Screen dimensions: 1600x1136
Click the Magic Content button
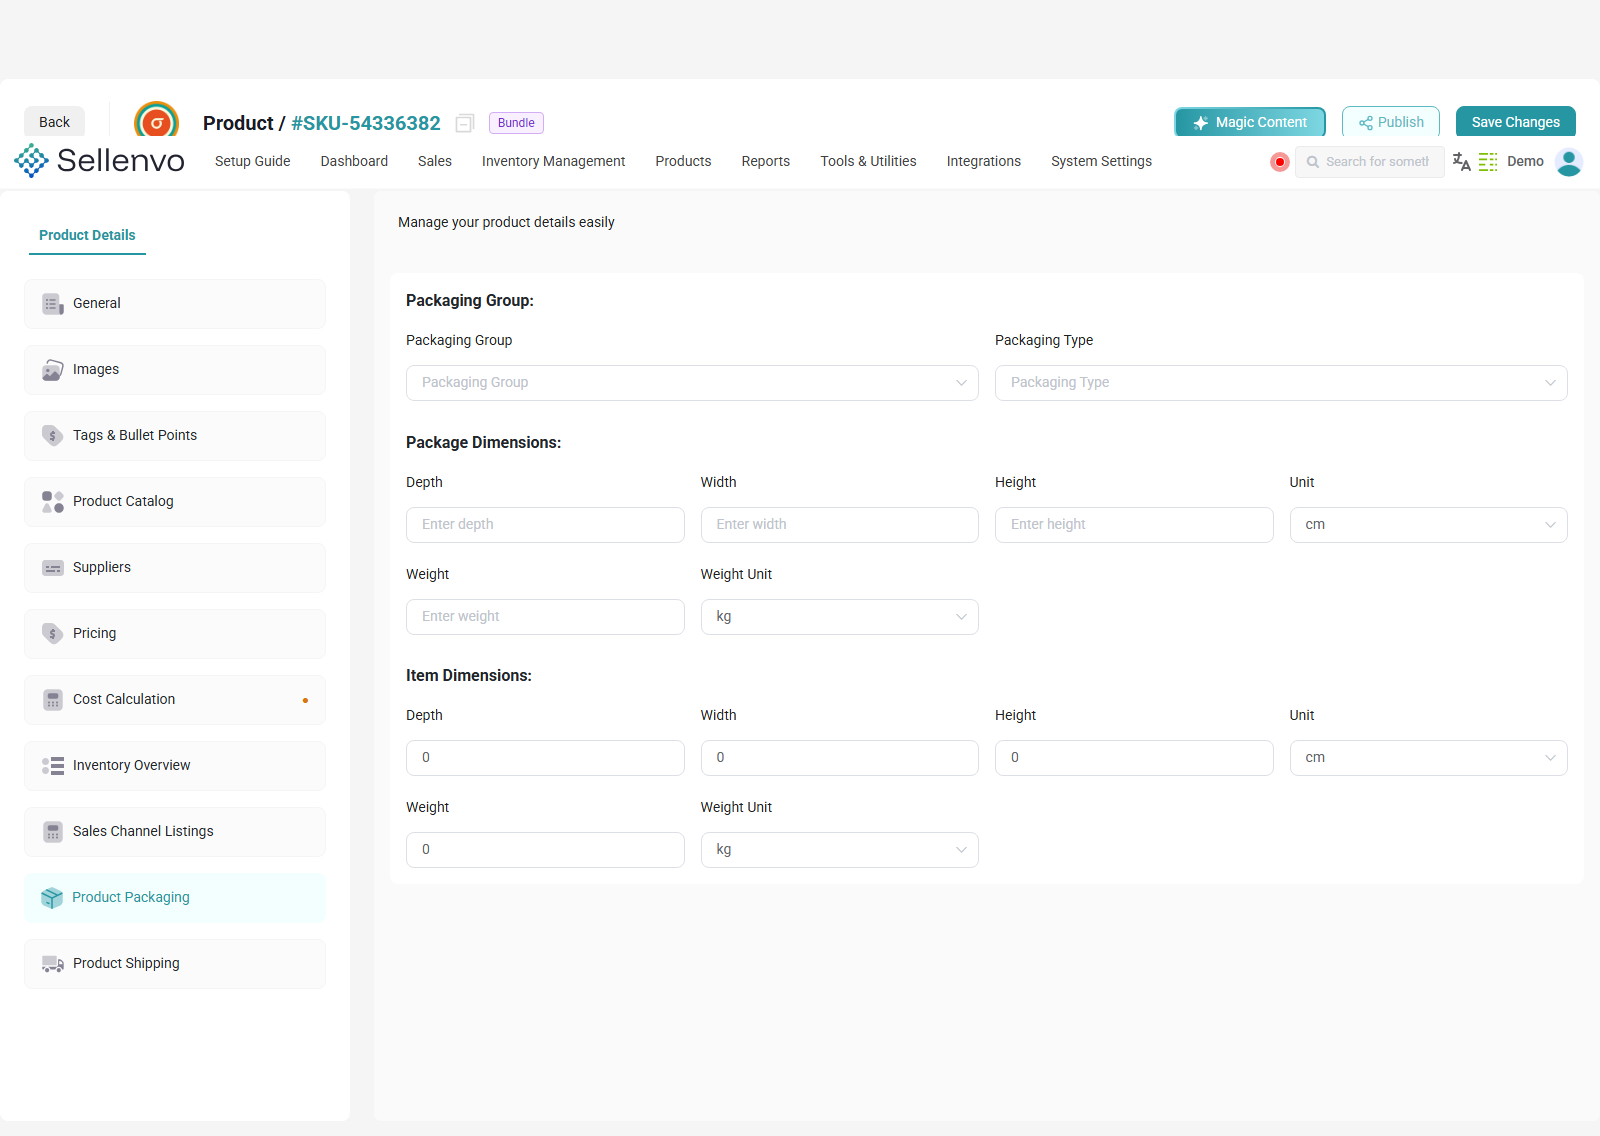[x=1250, y=122]
